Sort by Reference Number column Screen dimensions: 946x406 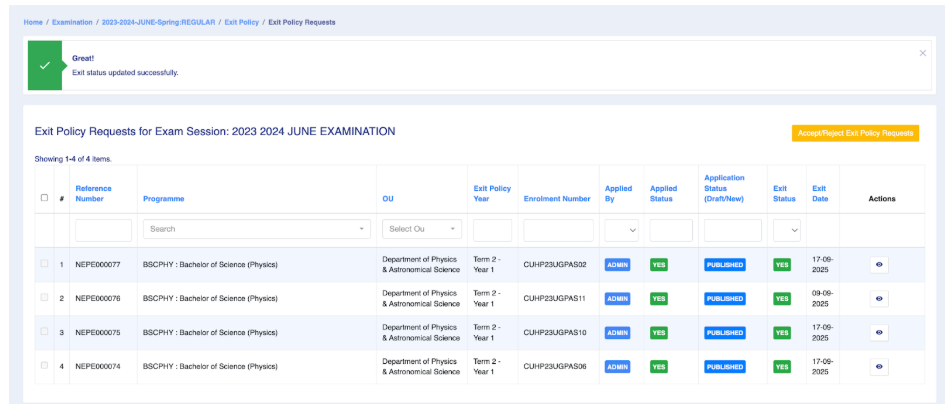[x=93, y=193]
